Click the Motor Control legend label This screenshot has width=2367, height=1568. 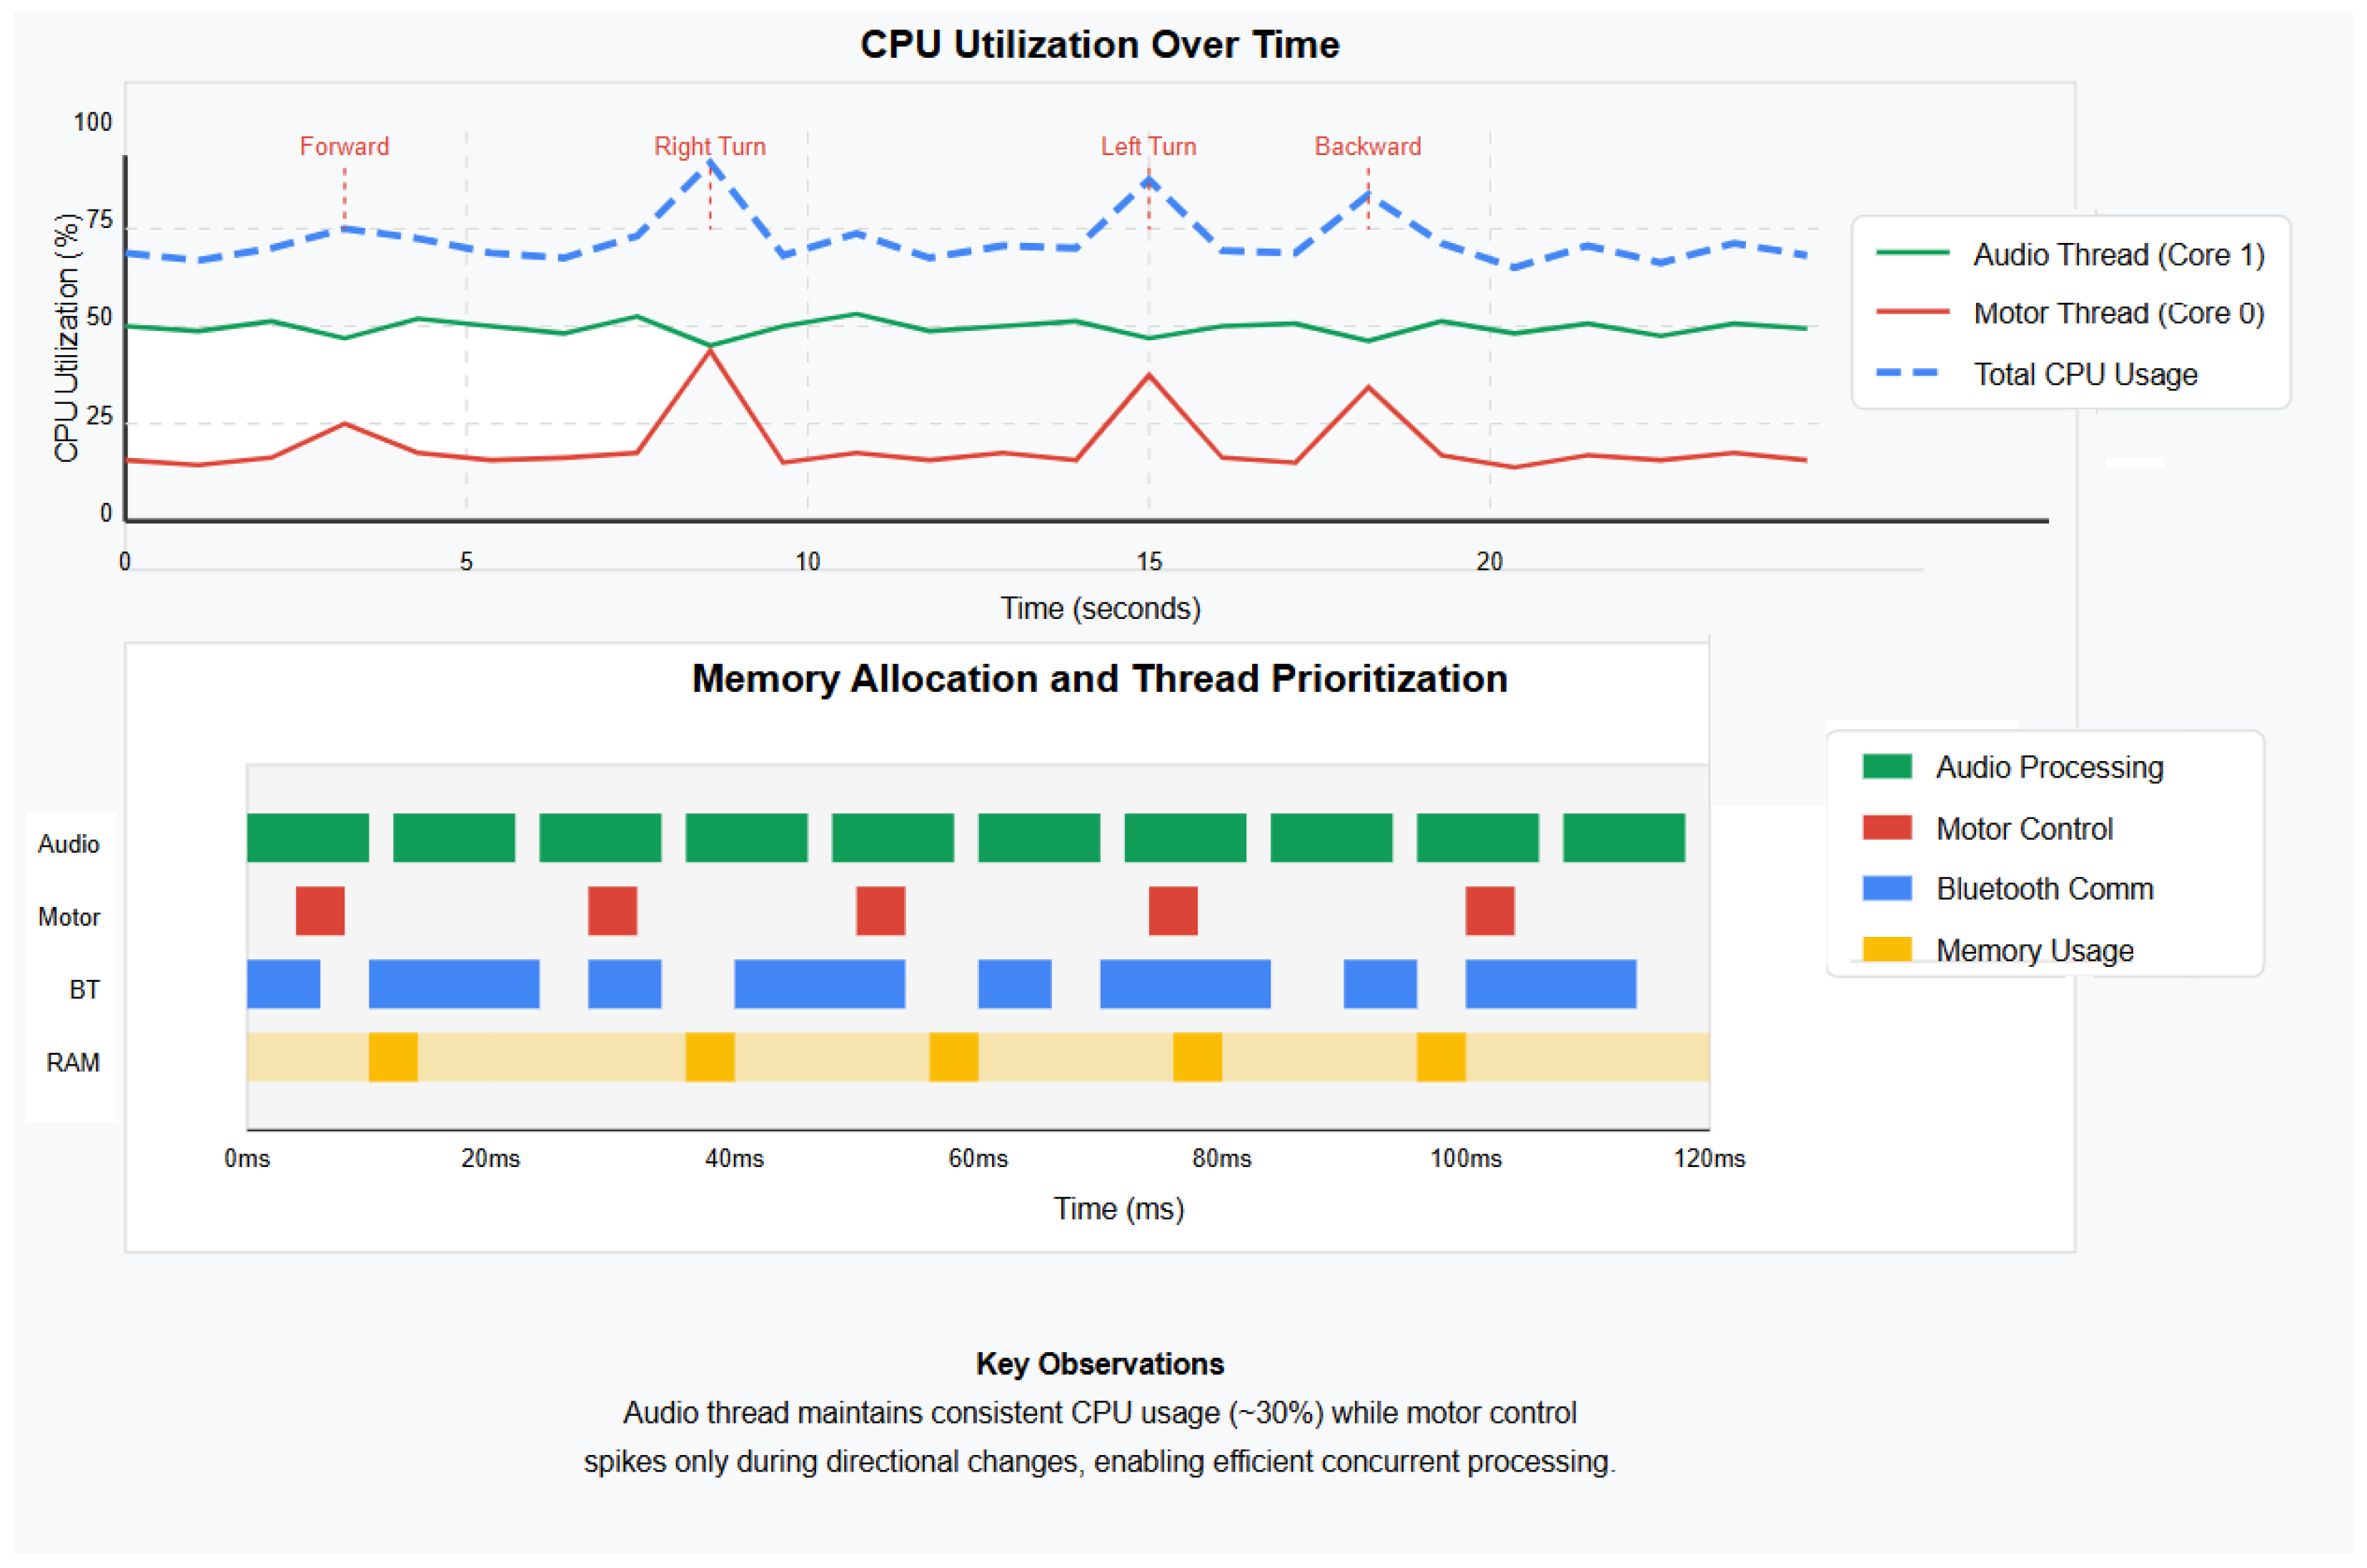tap(2025, 829)
